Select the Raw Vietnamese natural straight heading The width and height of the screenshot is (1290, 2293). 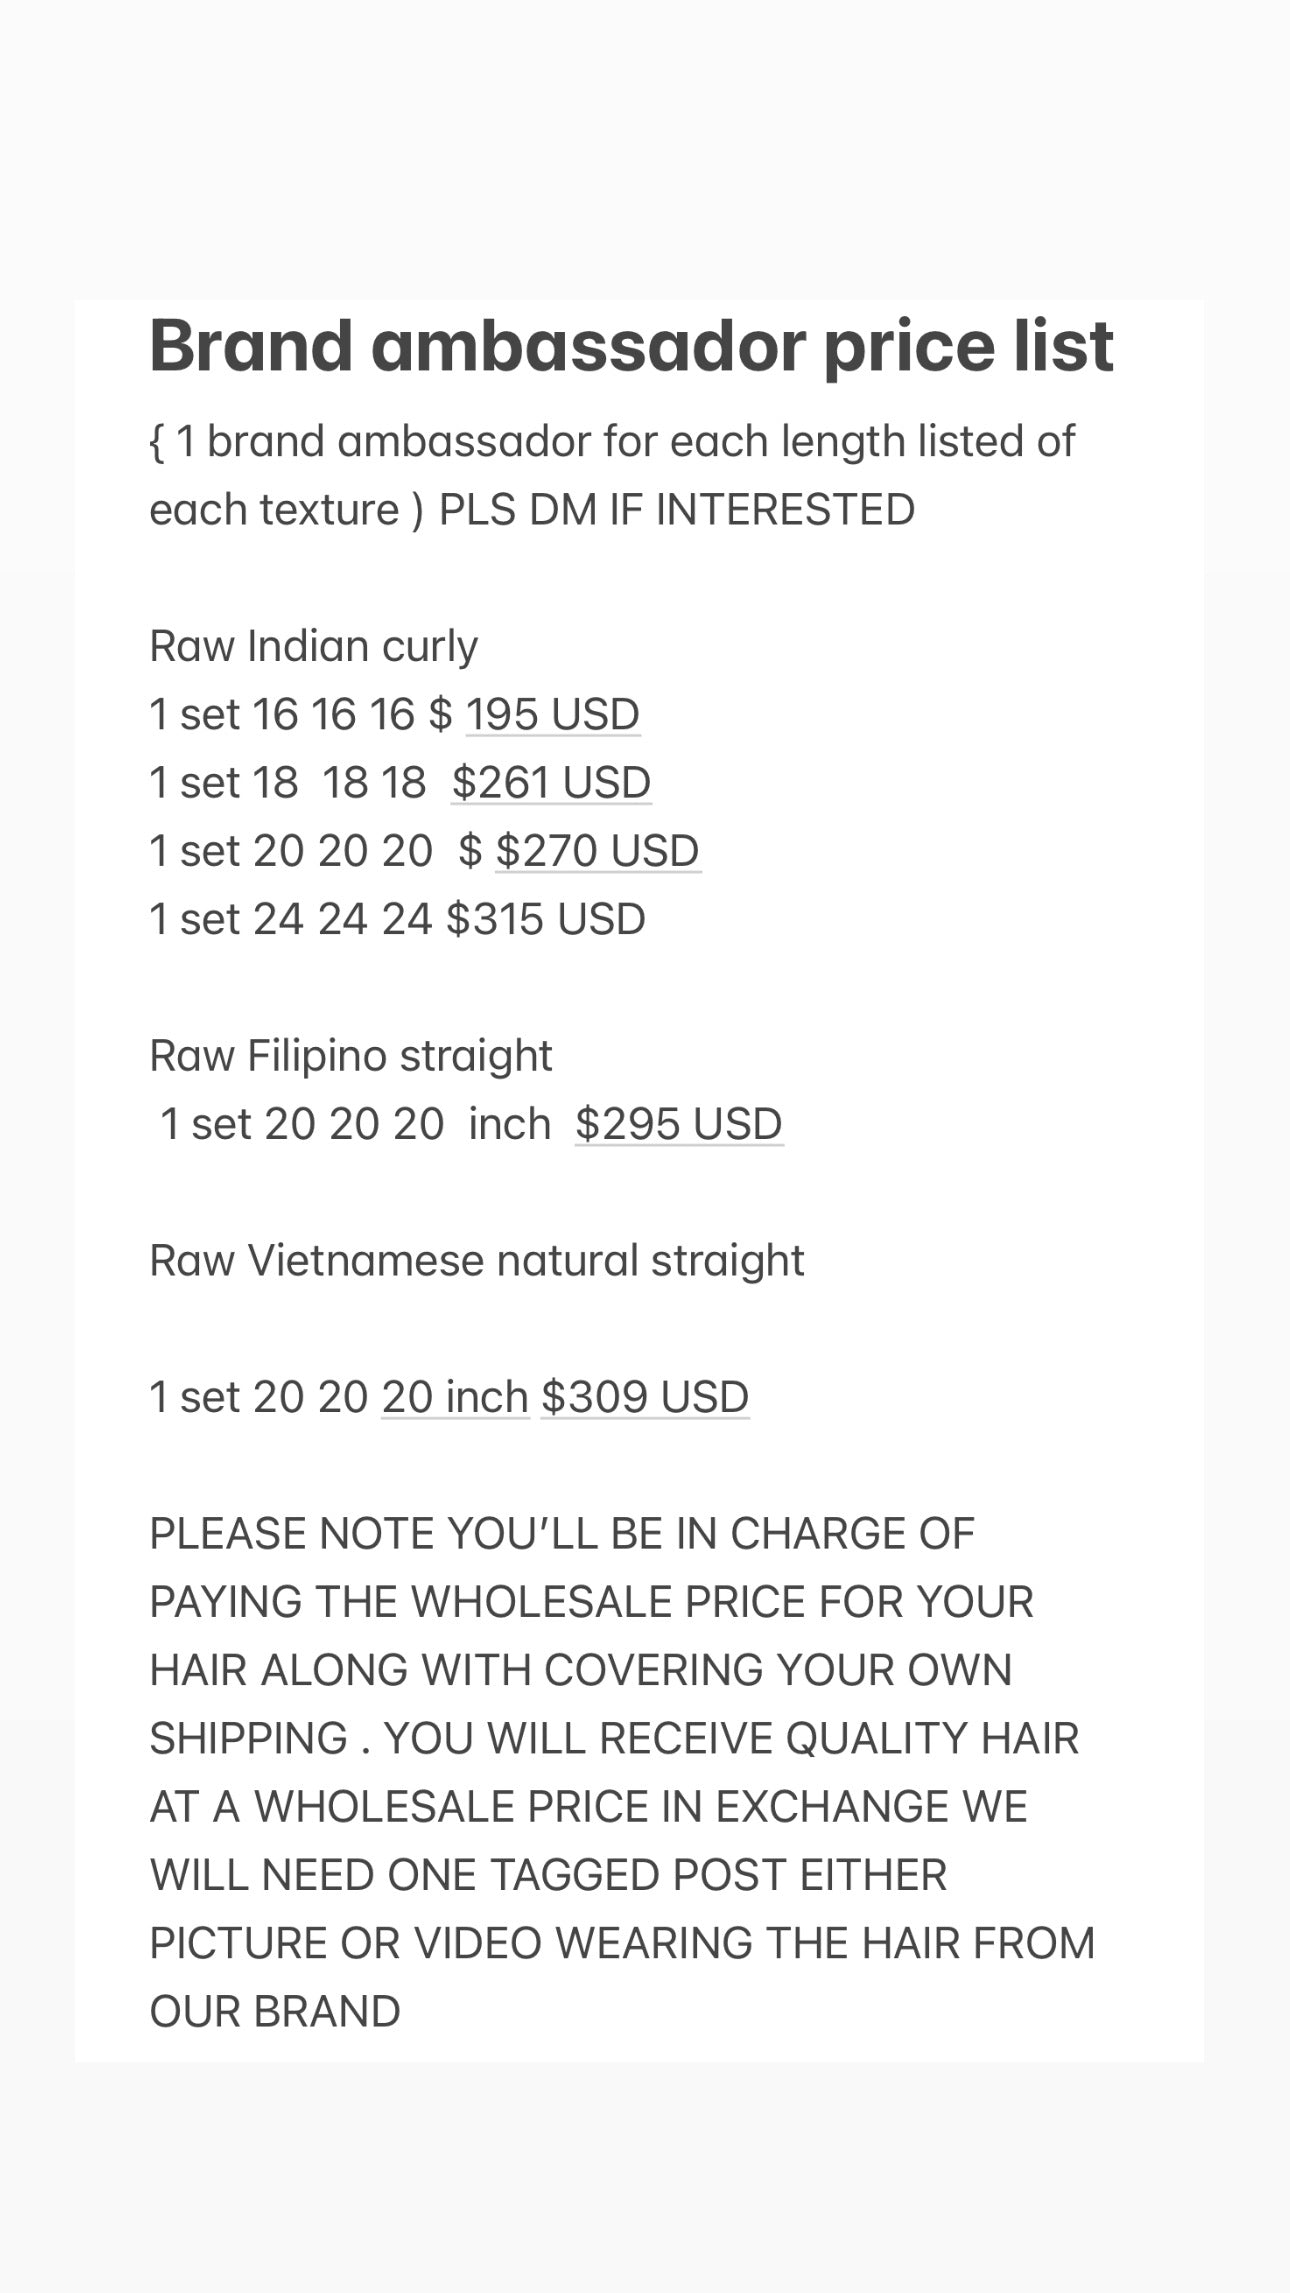[x=476, y=1261]
